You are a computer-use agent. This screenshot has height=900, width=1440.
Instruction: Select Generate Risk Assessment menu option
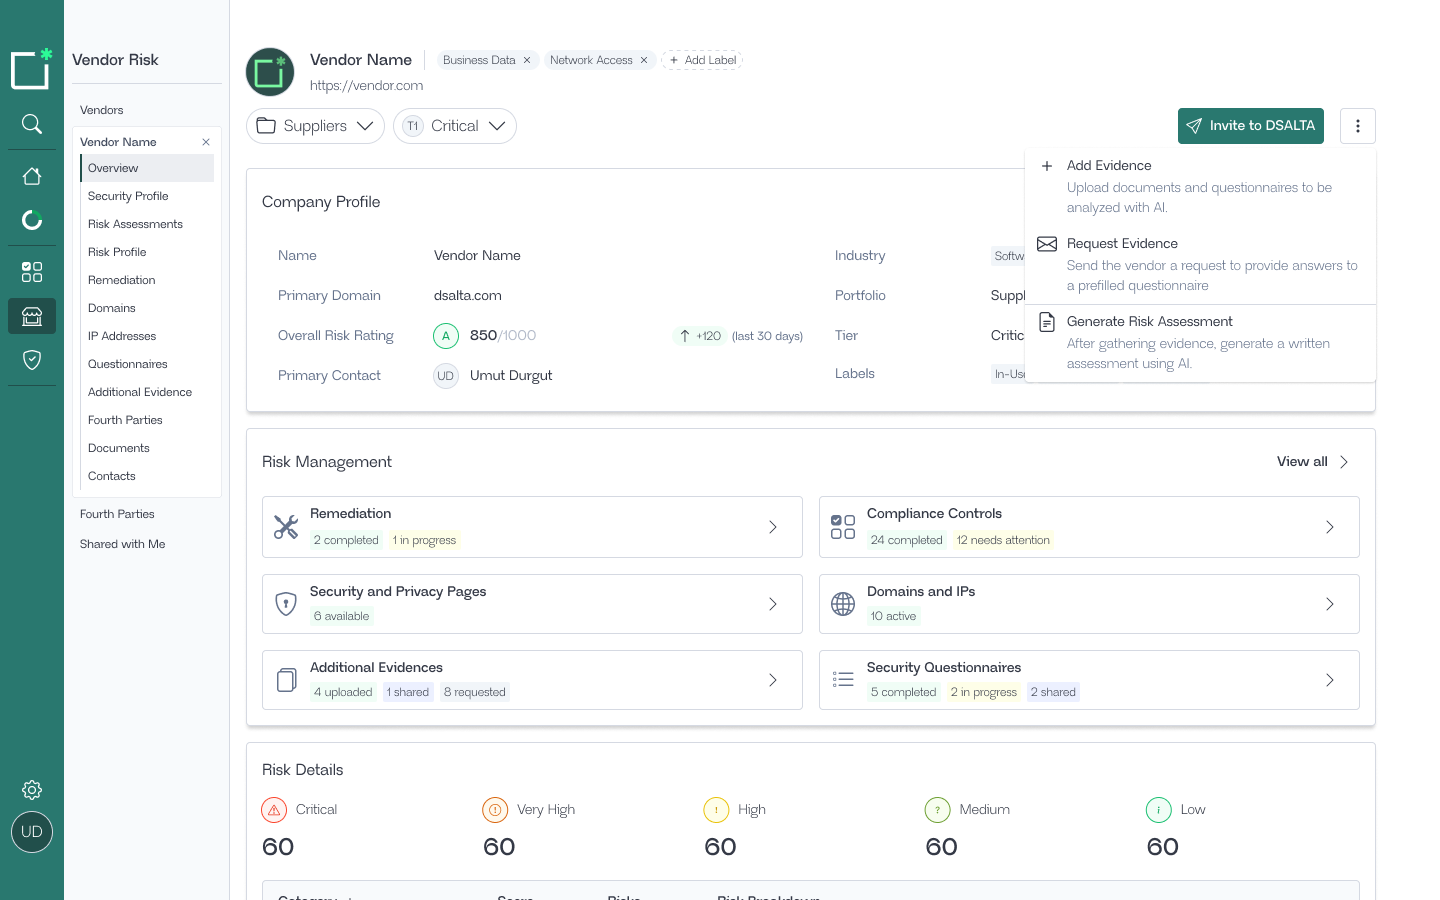(1149, 321)
